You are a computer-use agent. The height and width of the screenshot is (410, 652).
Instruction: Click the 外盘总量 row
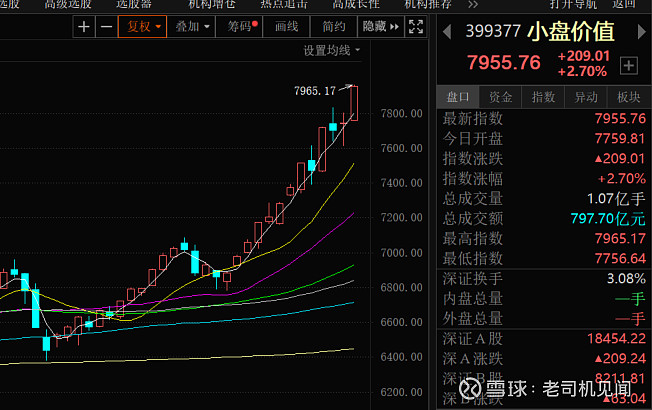(x=544, y=319)
